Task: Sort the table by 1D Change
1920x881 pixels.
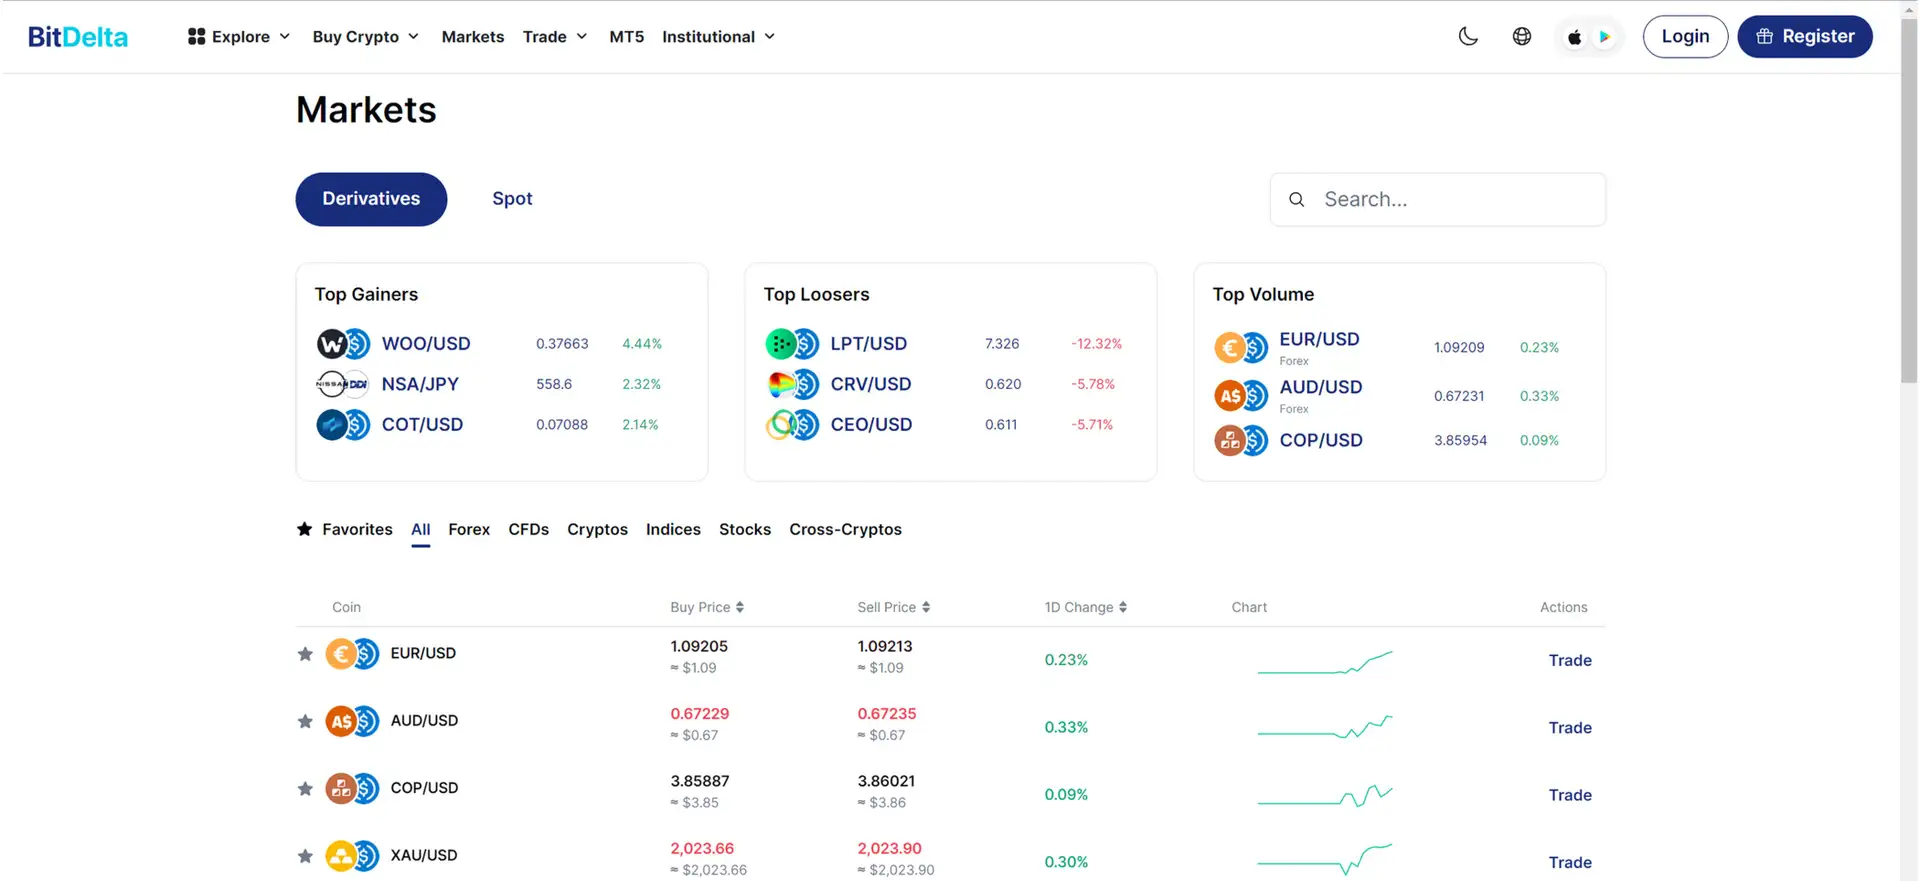Action: (1085, 607)
